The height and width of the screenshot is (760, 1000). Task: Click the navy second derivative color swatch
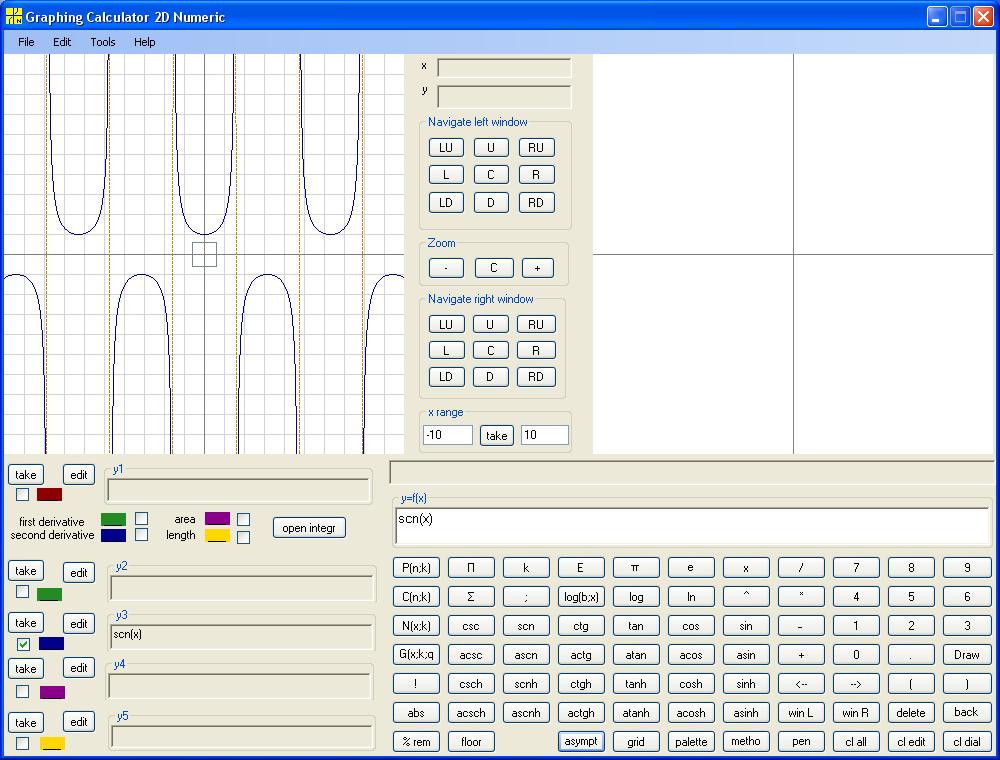(114, 536)
